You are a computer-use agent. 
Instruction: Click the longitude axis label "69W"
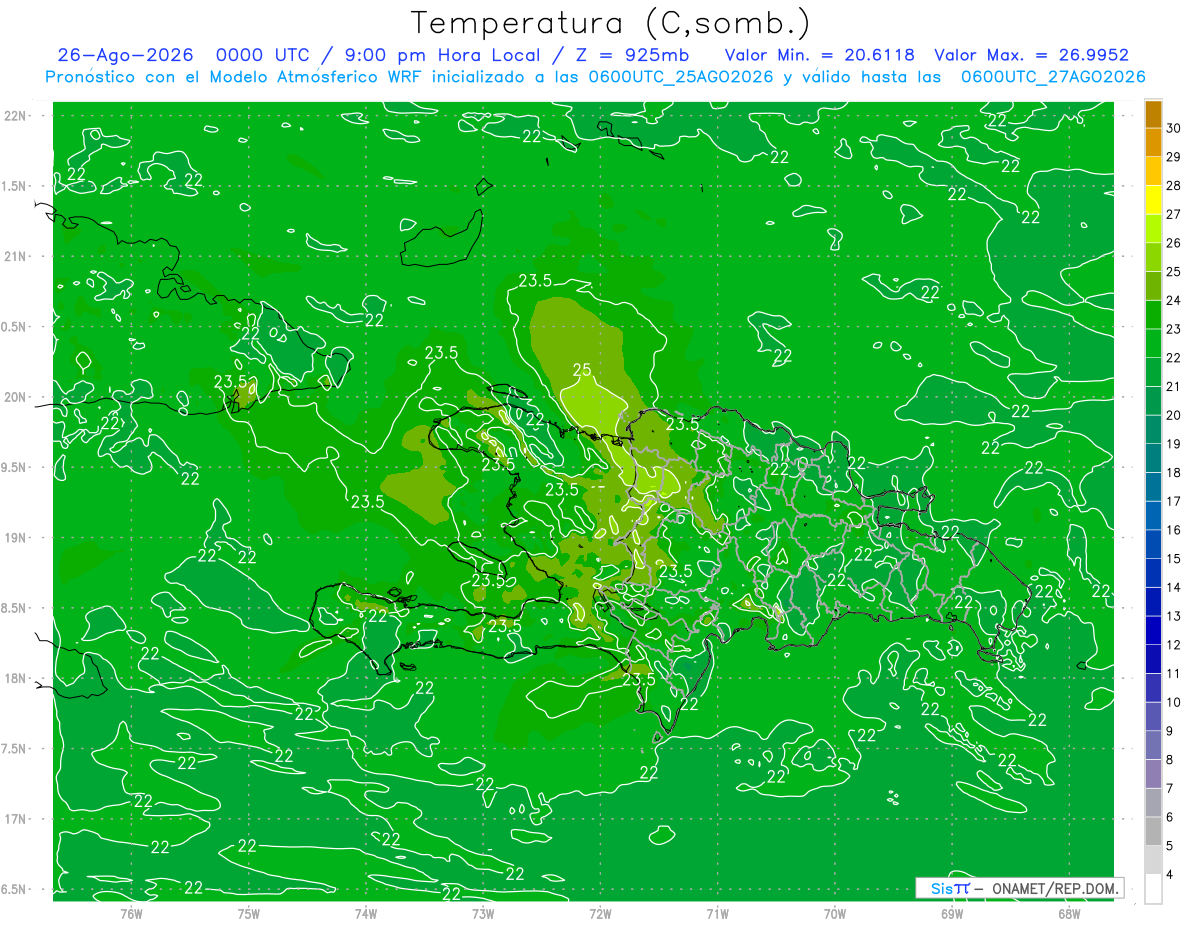pos(952,913)
